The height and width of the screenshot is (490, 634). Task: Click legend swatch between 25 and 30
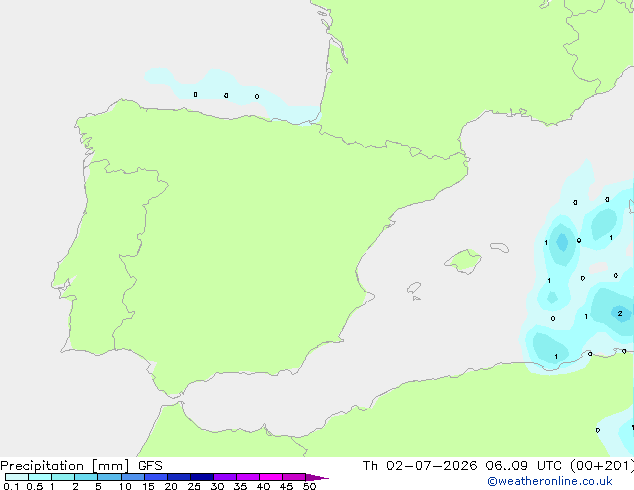202,477
